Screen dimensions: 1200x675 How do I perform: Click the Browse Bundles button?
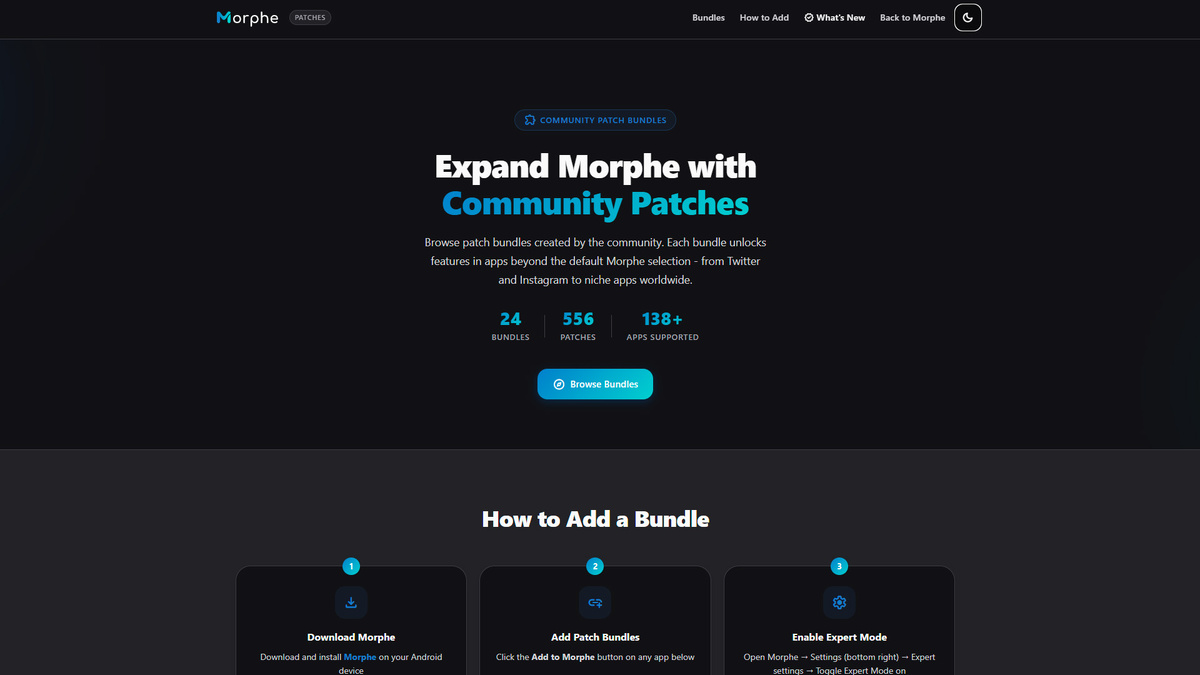click(595, 384)
